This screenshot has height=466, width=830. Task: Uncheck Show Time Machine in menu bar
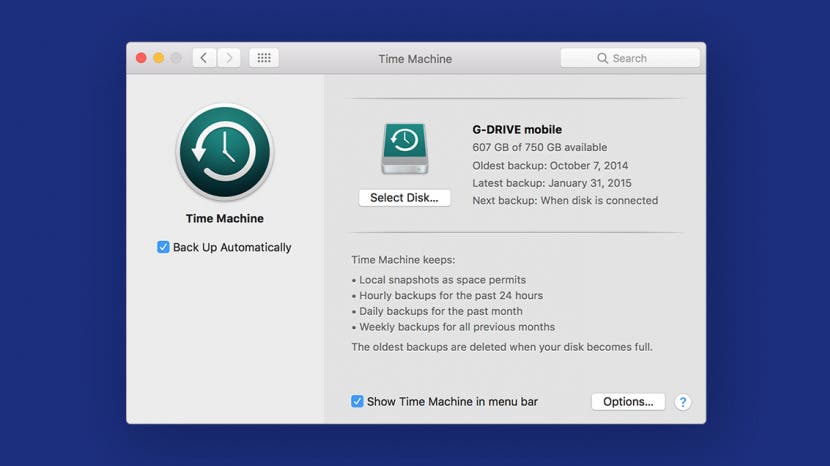[357, 401]
